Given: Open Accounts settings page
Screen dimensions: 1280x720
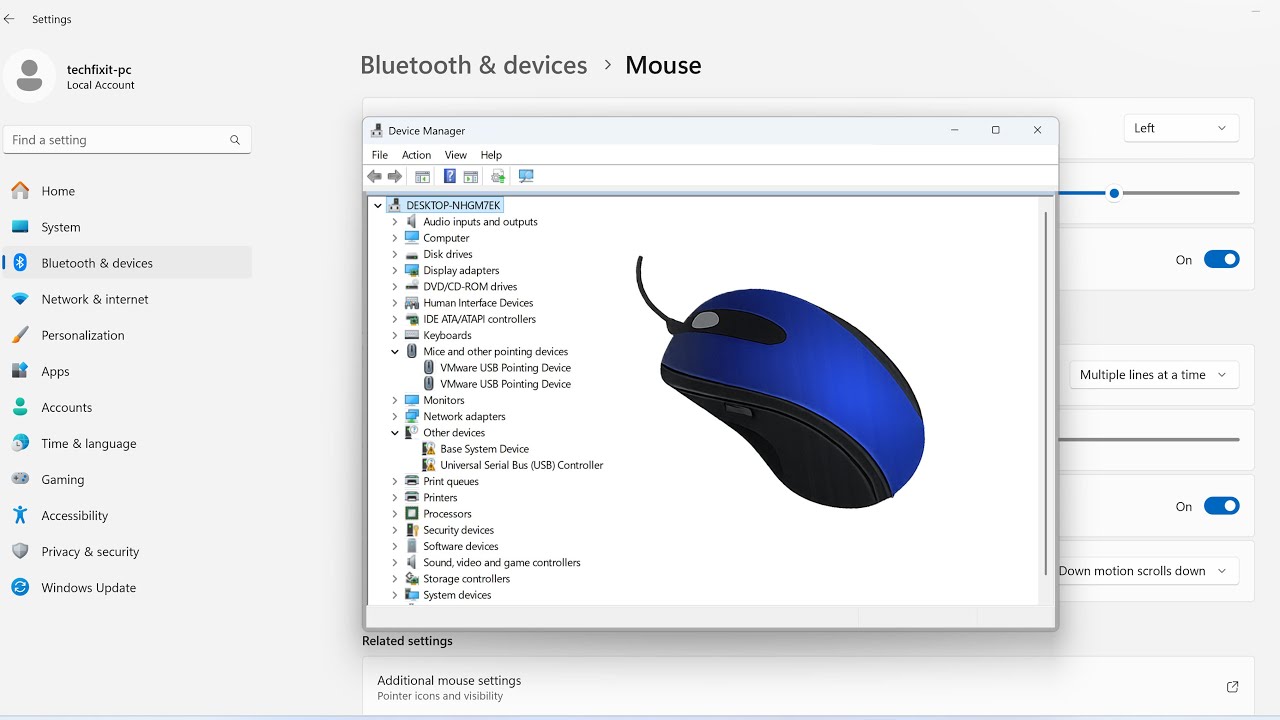Looking at the screenshot, I should pyautogui.click(x=127, y=407).
